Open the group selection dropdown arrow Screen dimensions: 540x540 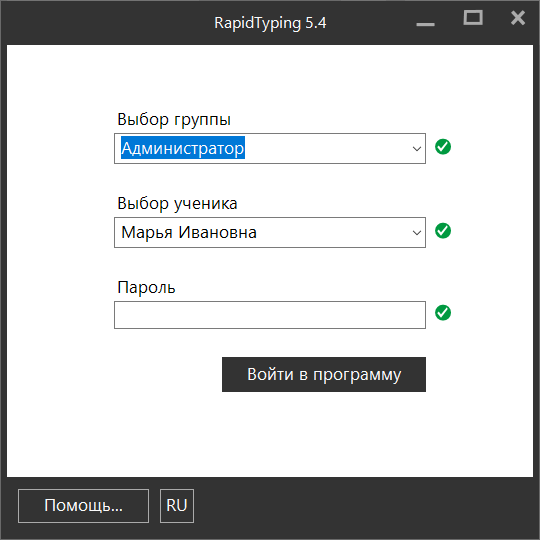click(x=417, y=149)
